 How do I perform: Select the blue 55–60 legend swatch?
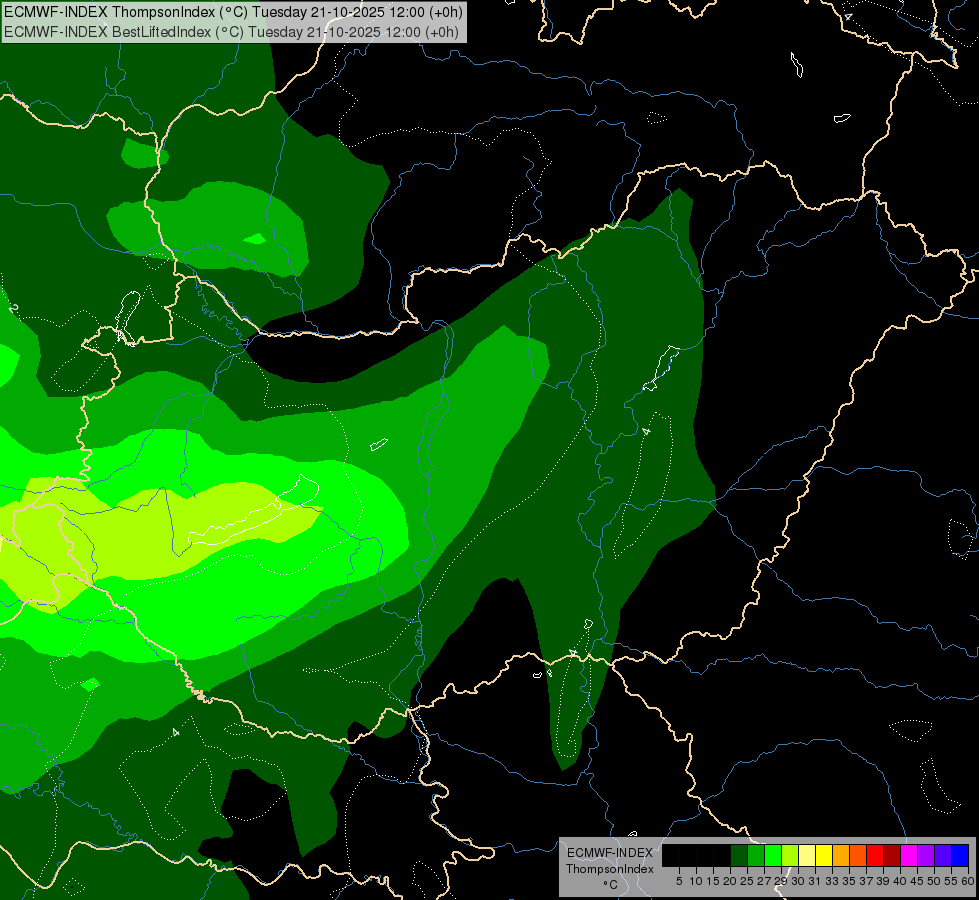[x=960, y=855]
